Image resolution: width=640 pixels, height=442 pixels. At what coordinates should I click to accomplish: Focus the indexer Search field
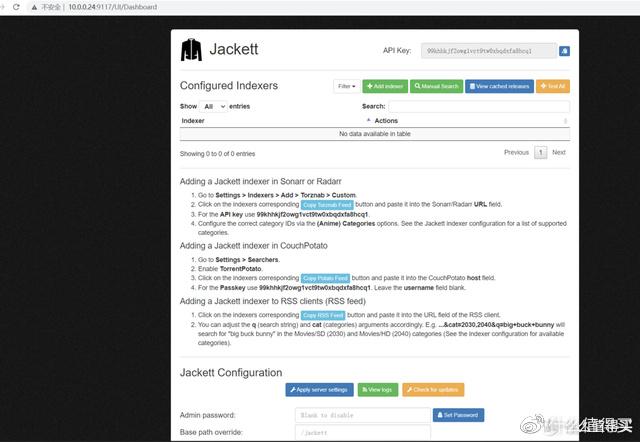pos(478,106)
